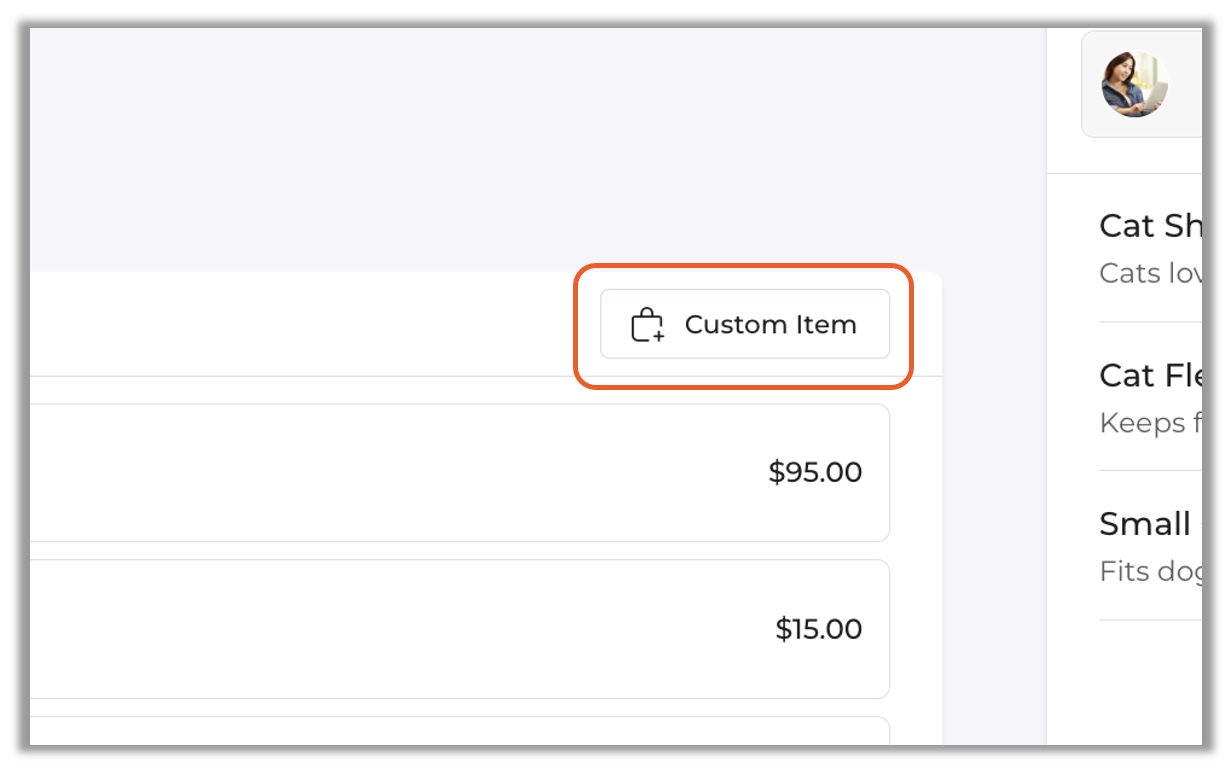The image size is (1228, 768).
Task: Click empty area left of the $15.00 amount
Action: click(x=400, y=629)
